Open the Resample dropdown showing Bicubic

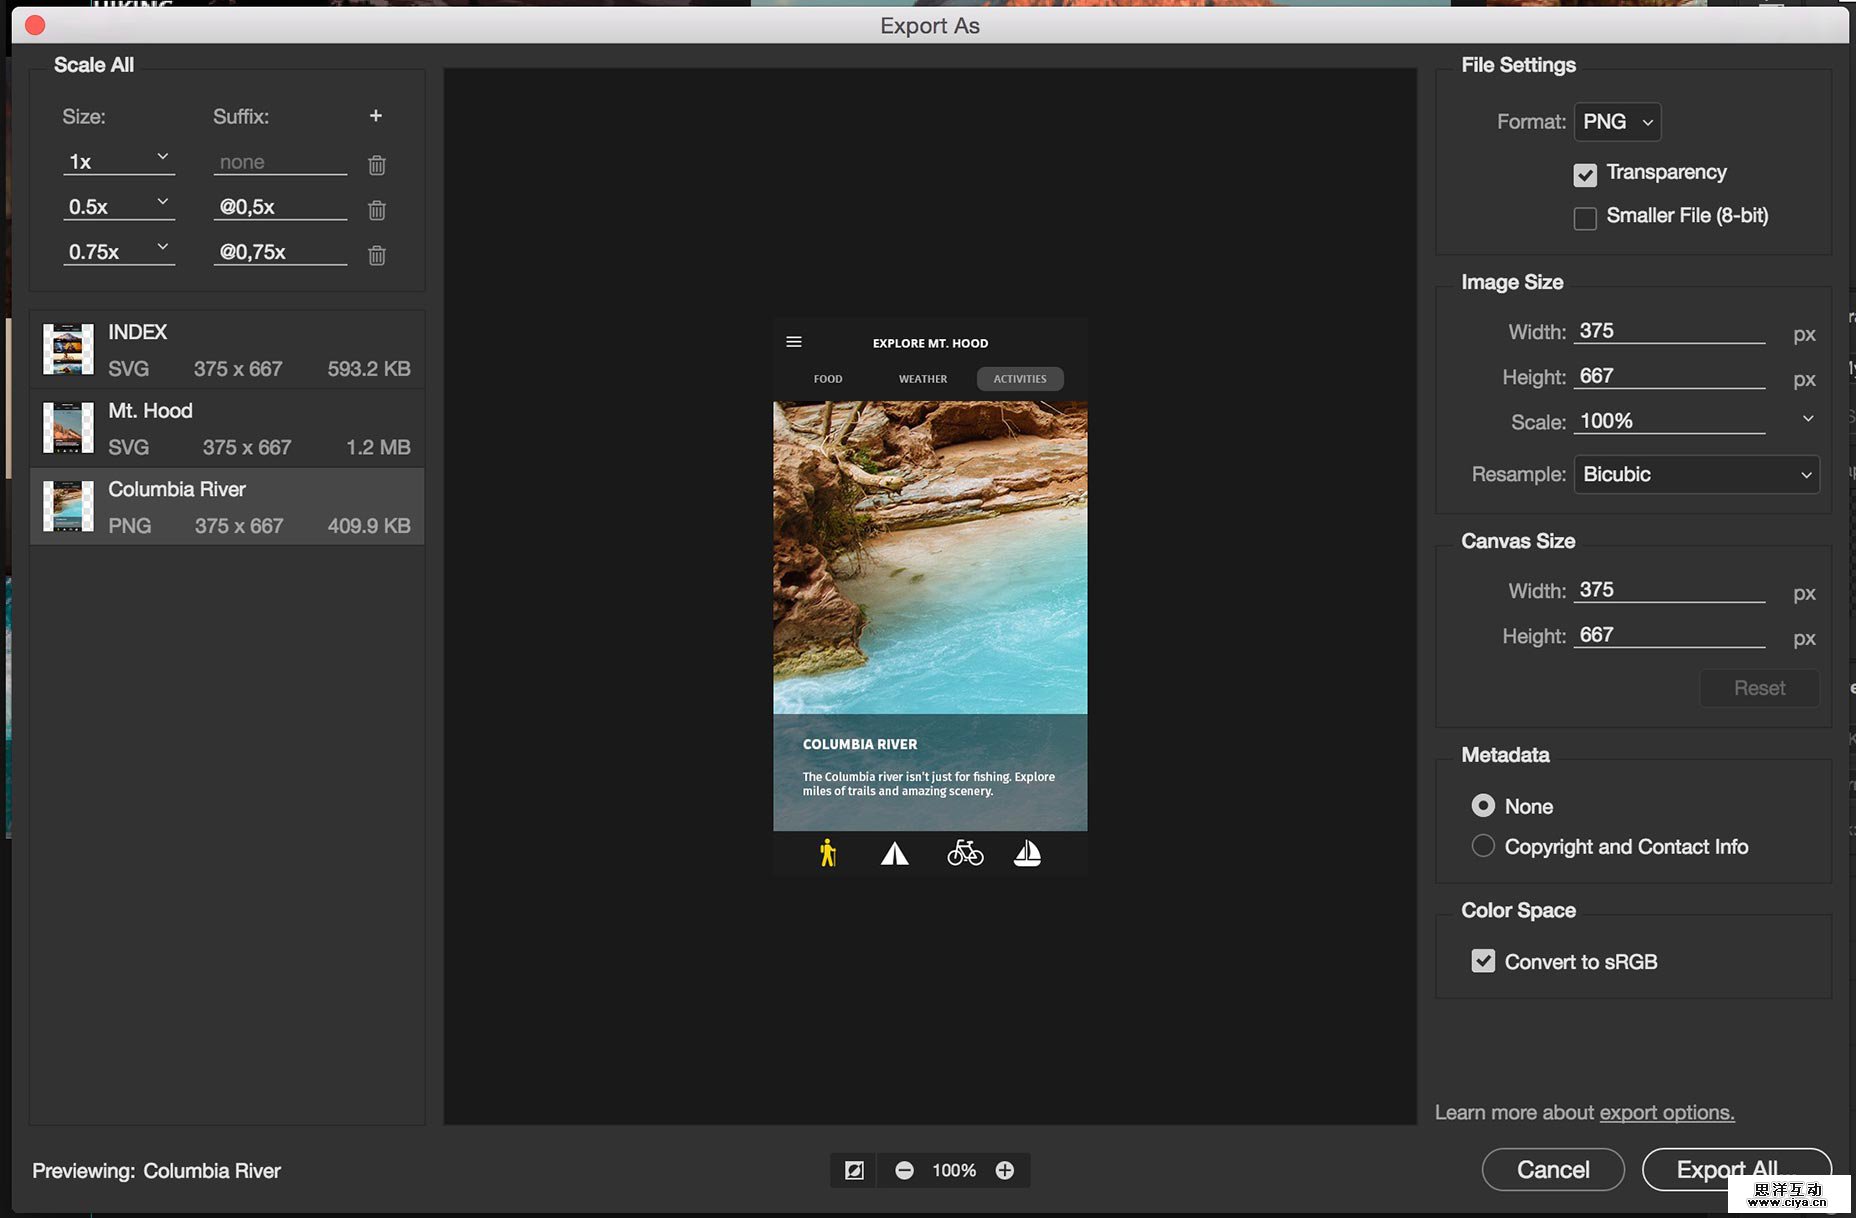(1695, 474)
